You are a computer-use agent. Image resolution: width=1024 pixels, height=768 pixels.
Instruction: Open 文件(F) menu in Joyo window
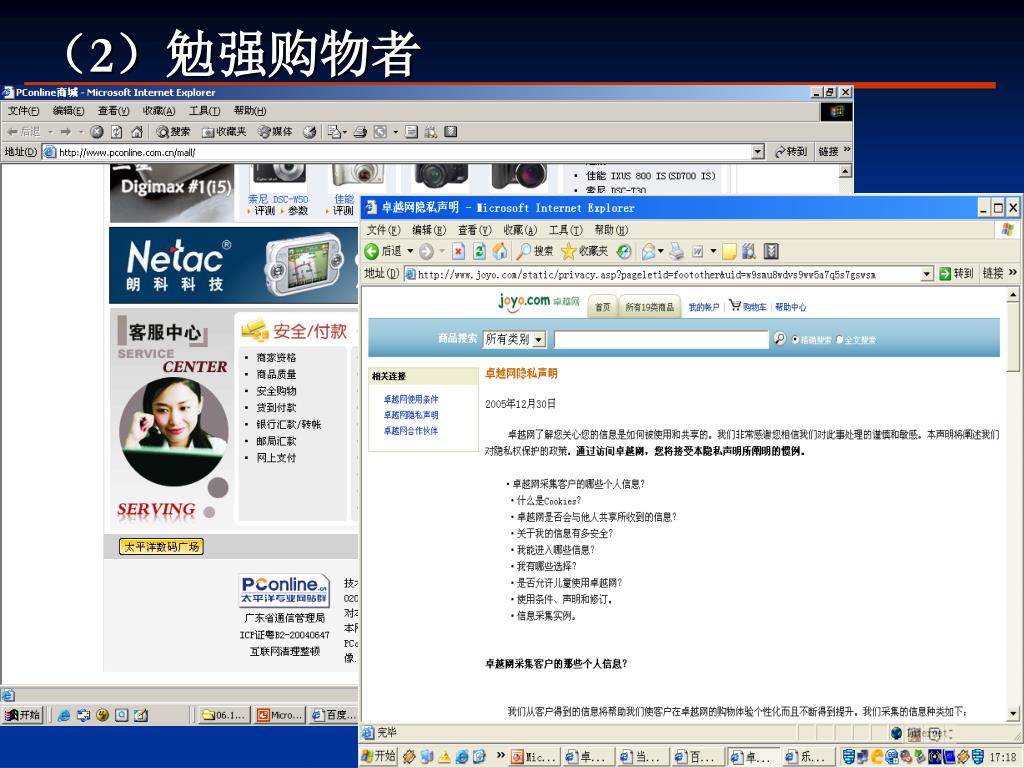click(383, 230)
